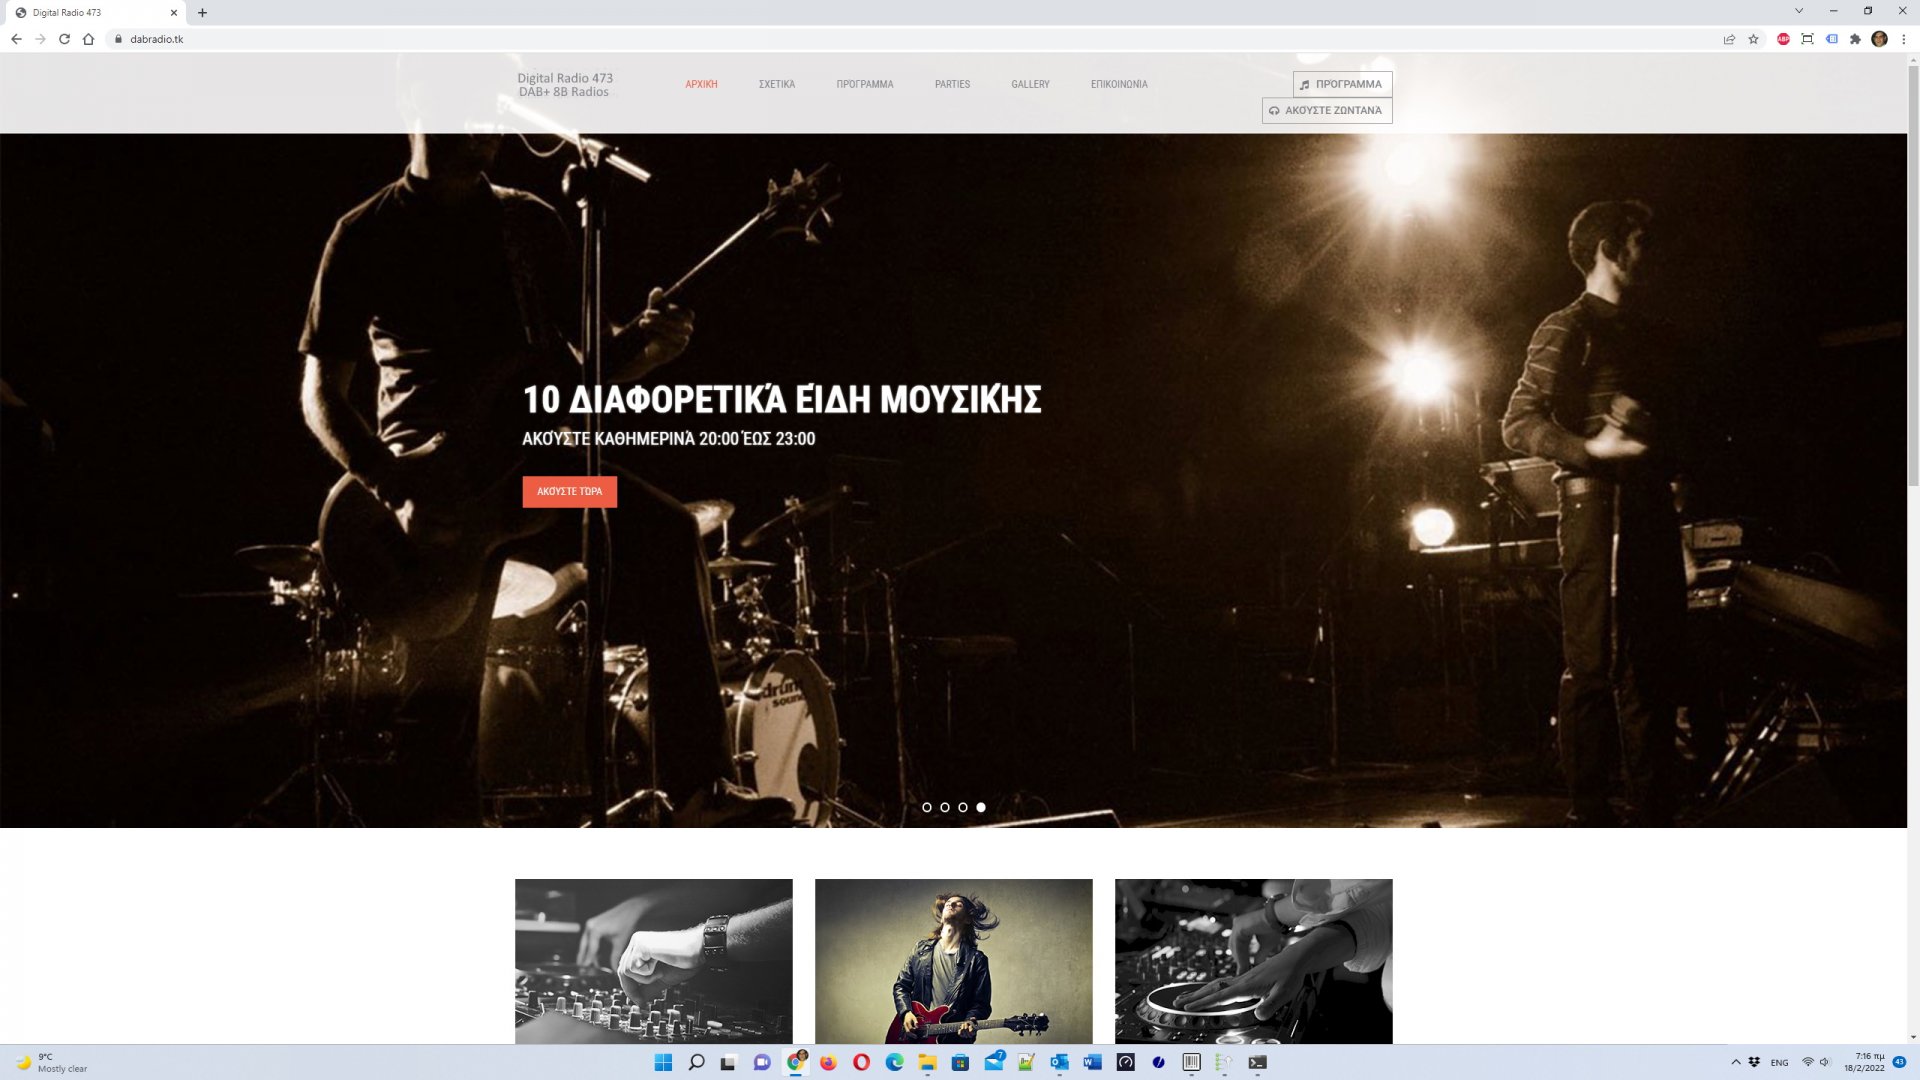Click the share page icon
The image size is (1920, 1080).
tap(1729, 39)
